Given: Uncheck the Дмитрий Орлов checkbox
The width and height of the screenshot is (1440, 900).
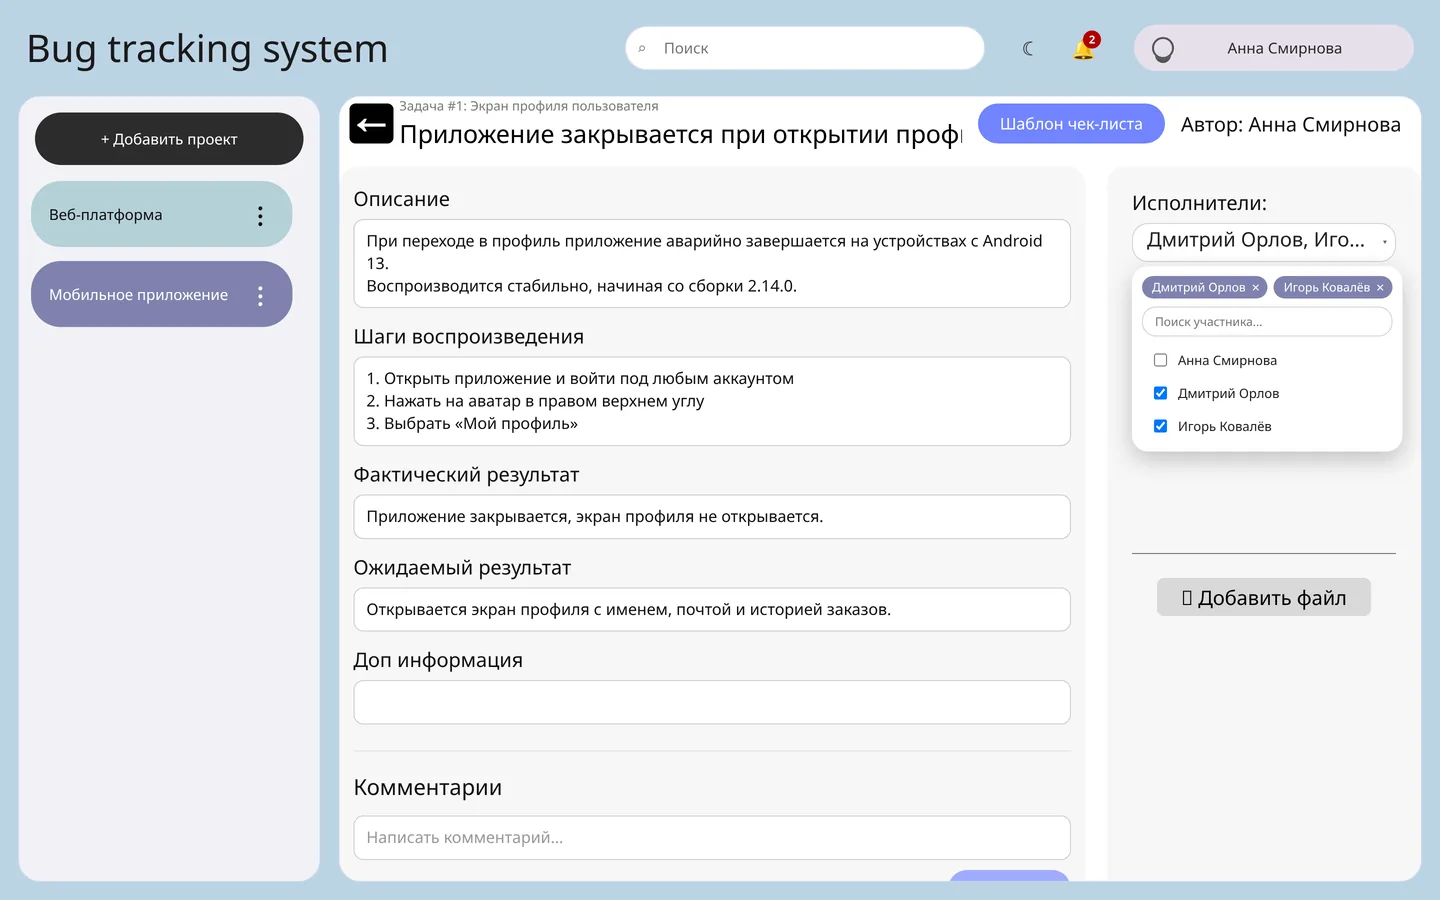Looking at the screenshot, I should point(1160,393).
